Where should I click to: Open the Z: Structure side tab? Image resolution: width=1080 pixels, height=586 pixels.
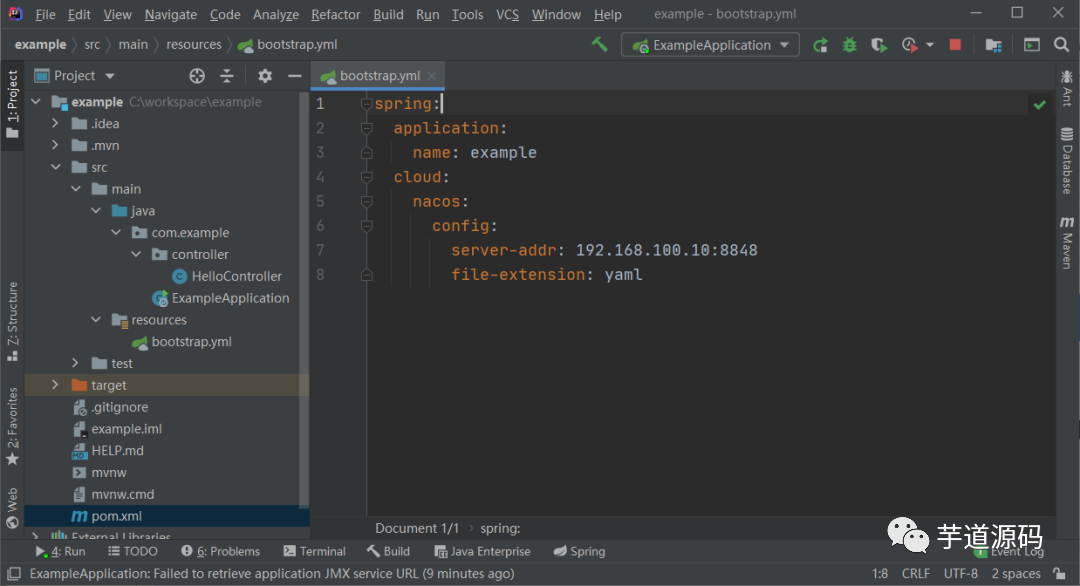(x=12, y=322)
